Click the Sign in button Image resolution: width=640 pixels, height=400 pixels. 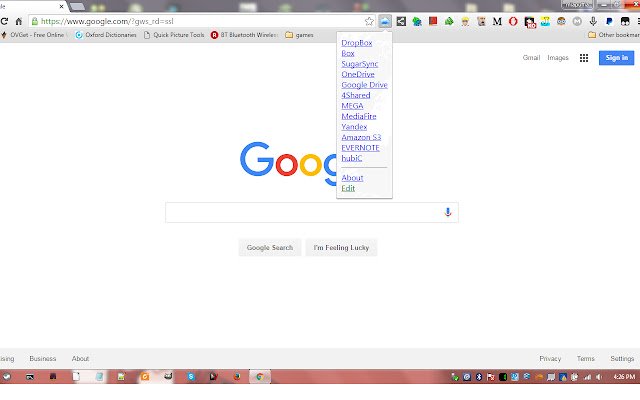pos(616,58)
